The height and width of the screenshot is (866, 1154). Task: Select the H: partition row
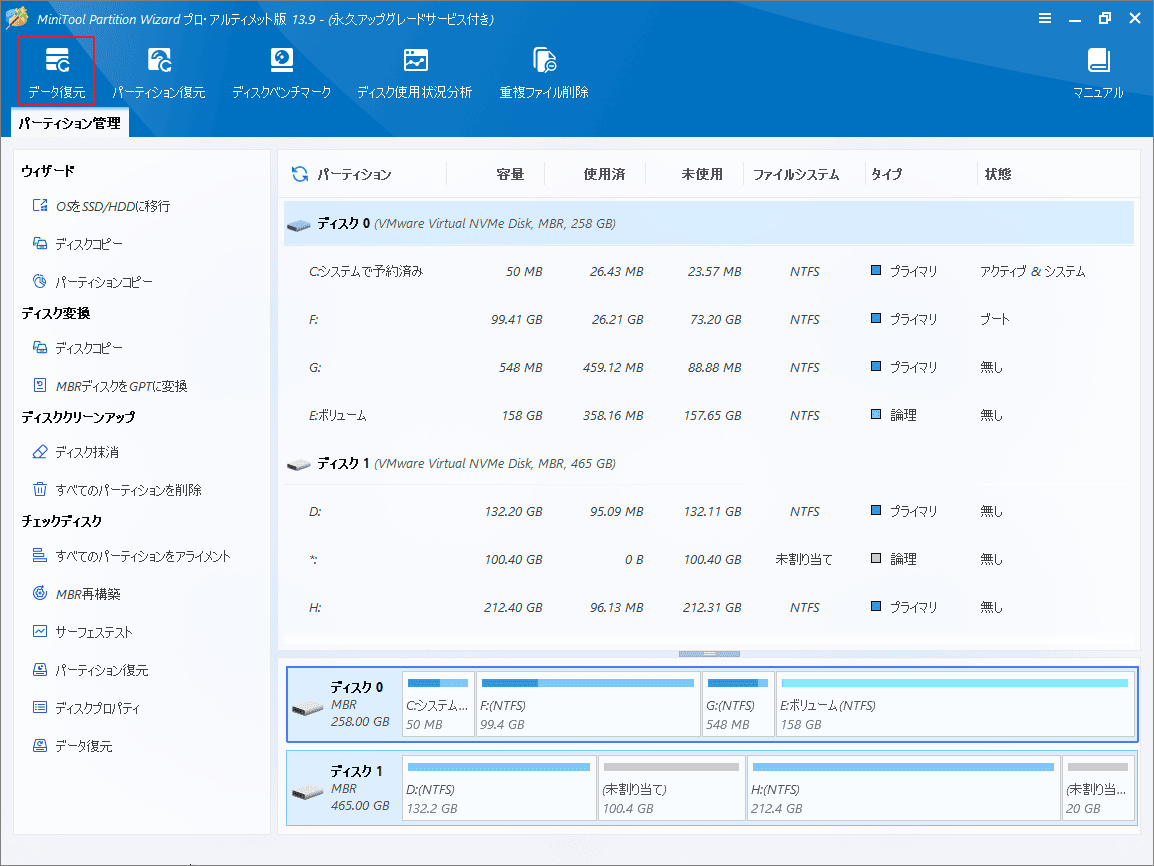(709, 608)
